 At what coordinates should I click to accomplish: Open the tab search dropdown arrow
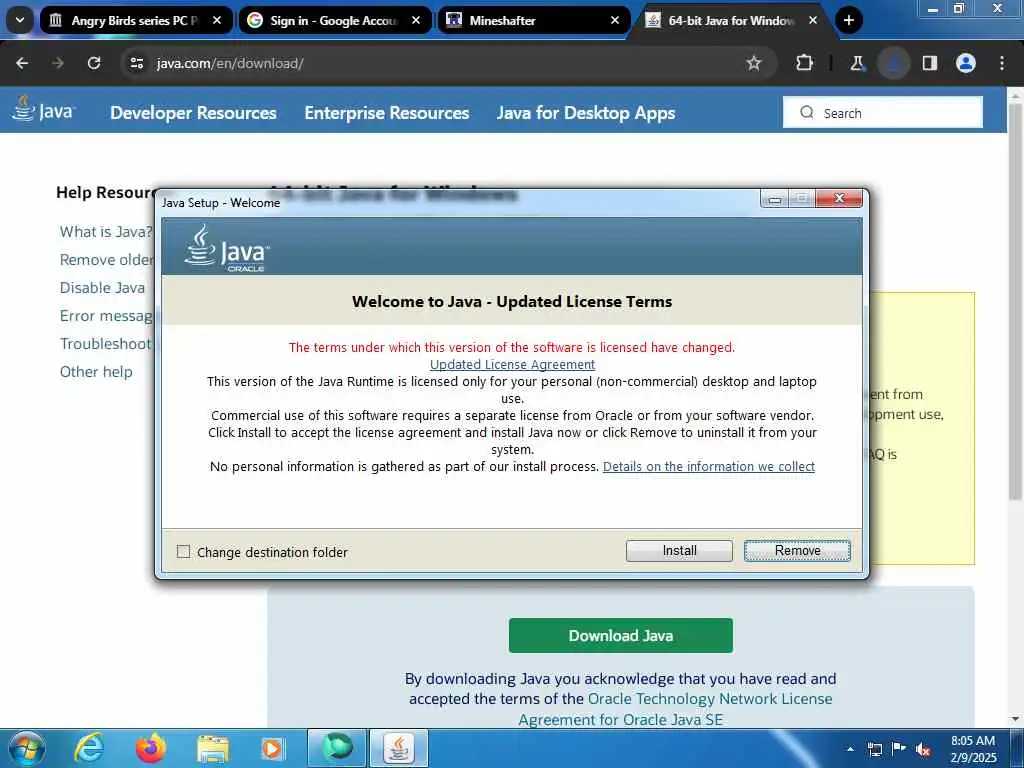20,20
